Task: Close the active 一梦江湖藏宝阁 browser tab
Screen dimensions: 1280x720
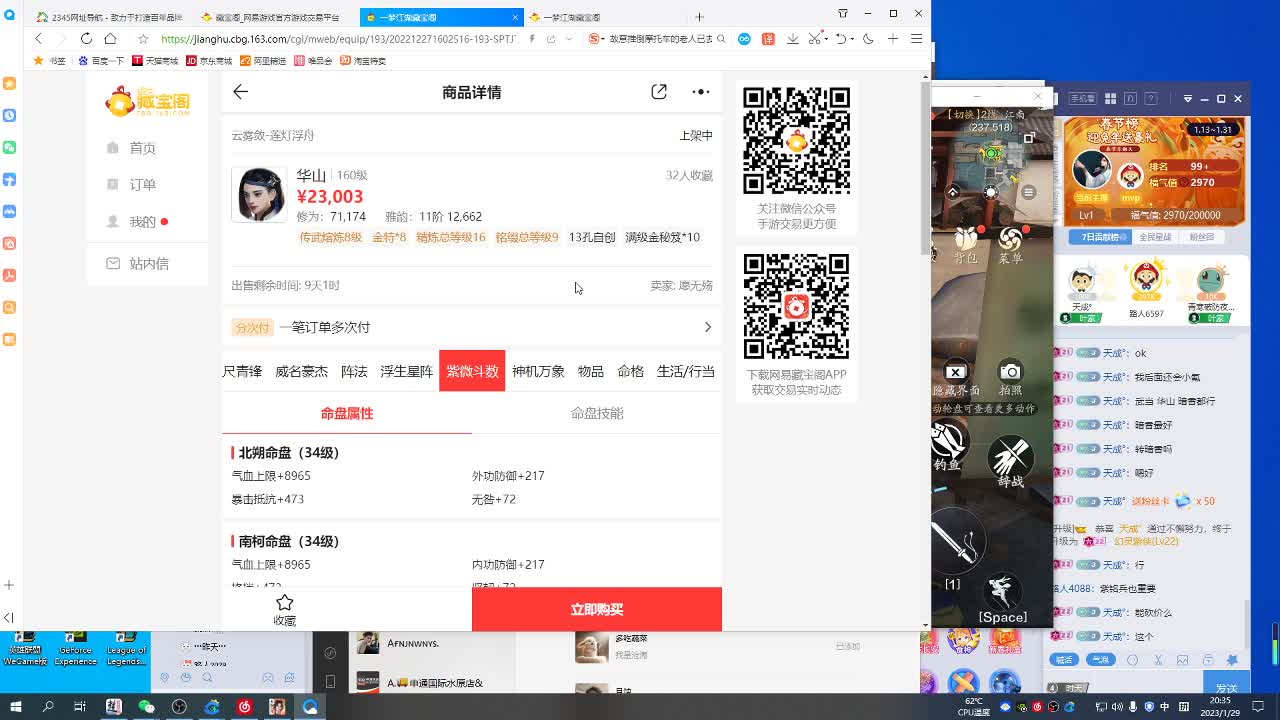Action: (x=516, y=17)
